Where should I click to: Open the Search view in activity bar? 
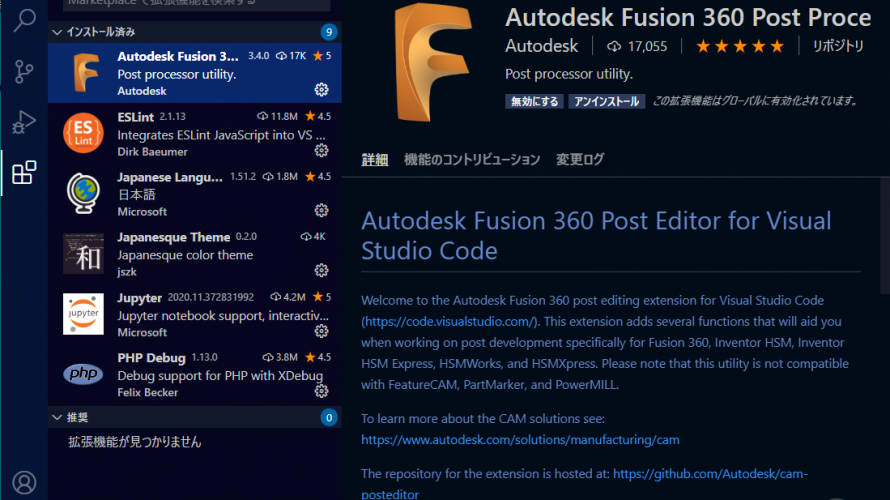click(24, 20)
